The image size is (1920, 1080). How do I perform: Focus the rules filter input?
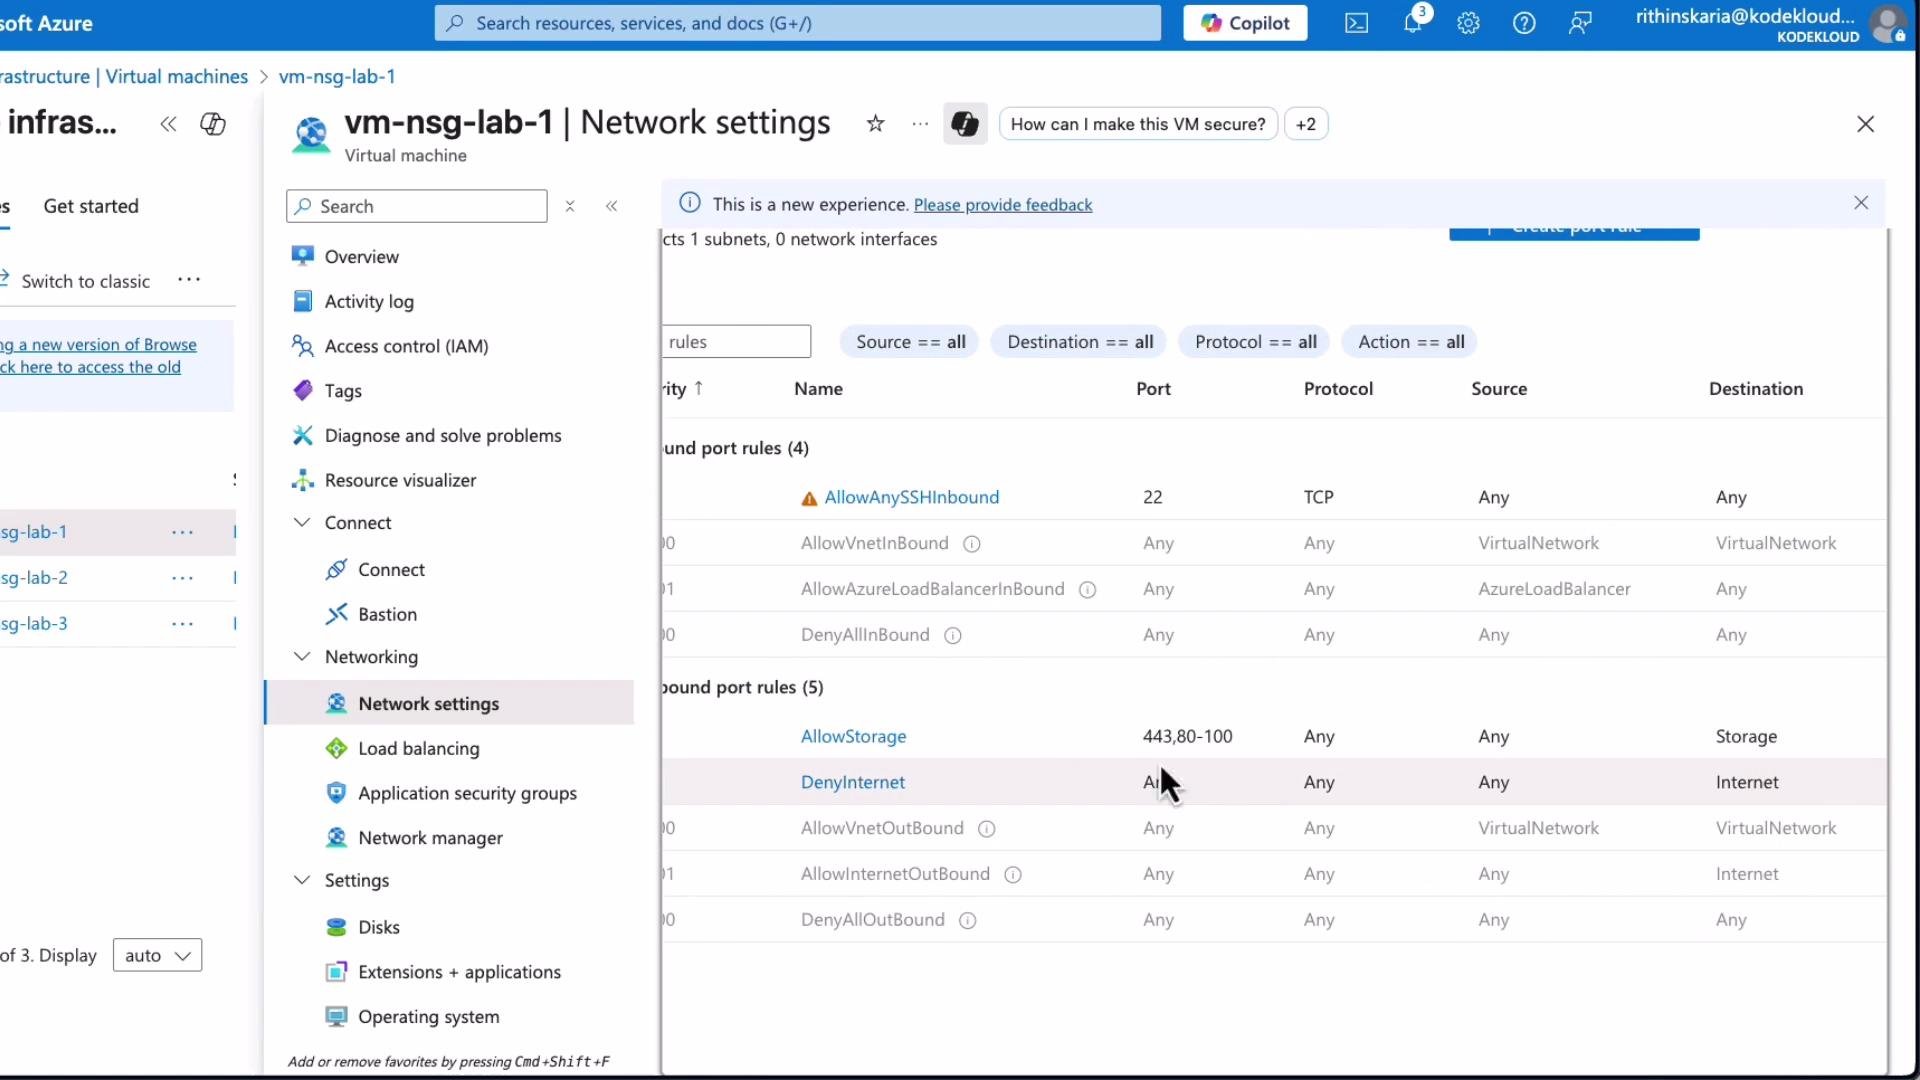point(736,342)
